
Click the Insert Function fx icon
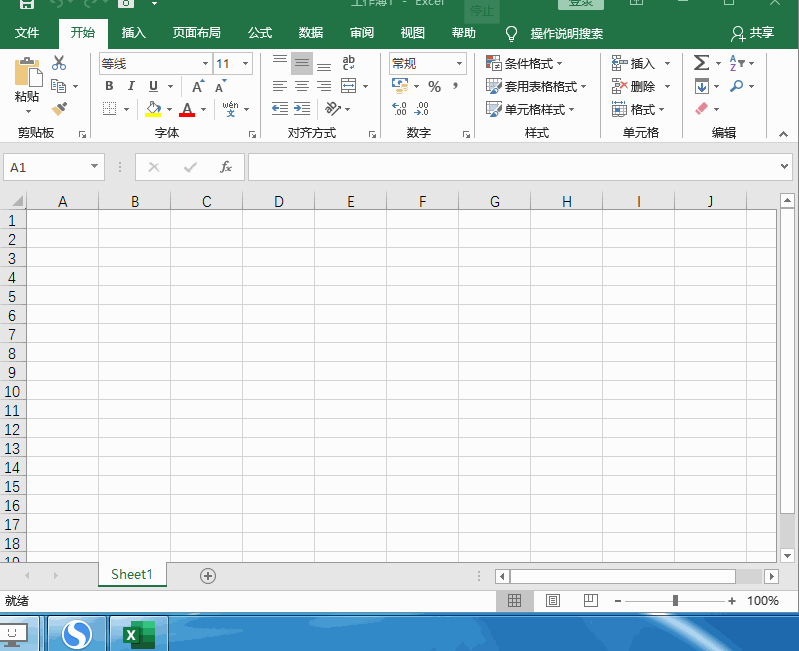[x=226, y=167]
